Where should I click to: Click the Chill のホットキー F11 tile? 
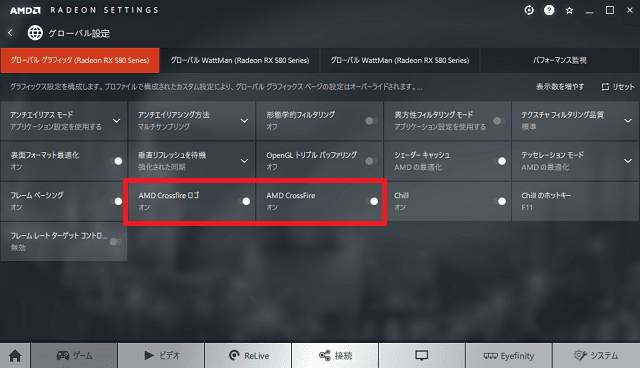pyautogui.click(x=576, y=202)
